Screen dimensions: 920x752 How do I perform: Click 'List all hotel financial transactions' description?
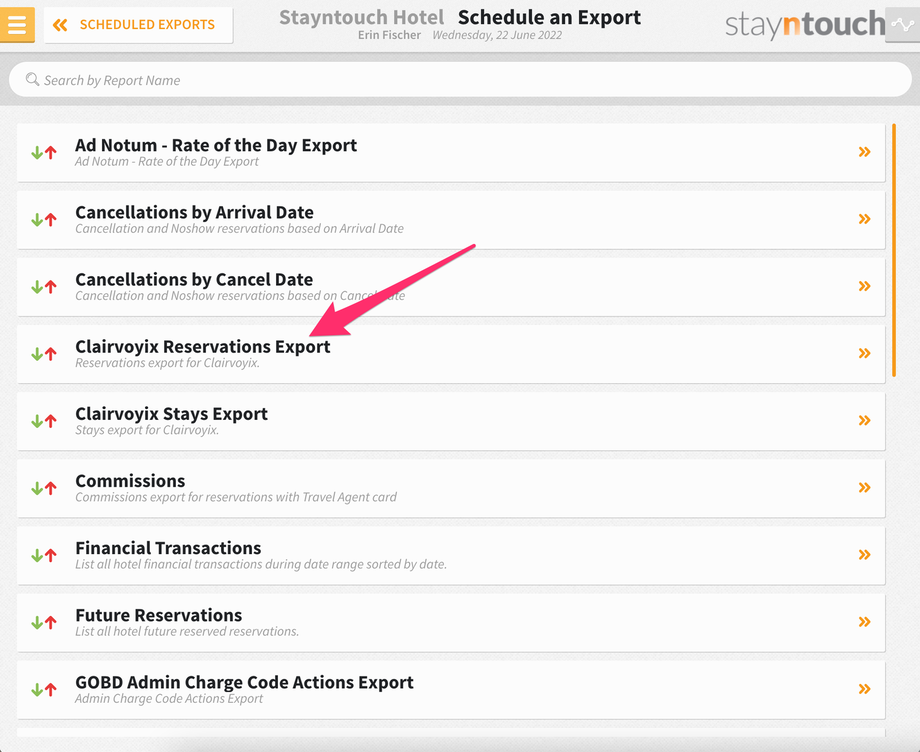(261, 564)
